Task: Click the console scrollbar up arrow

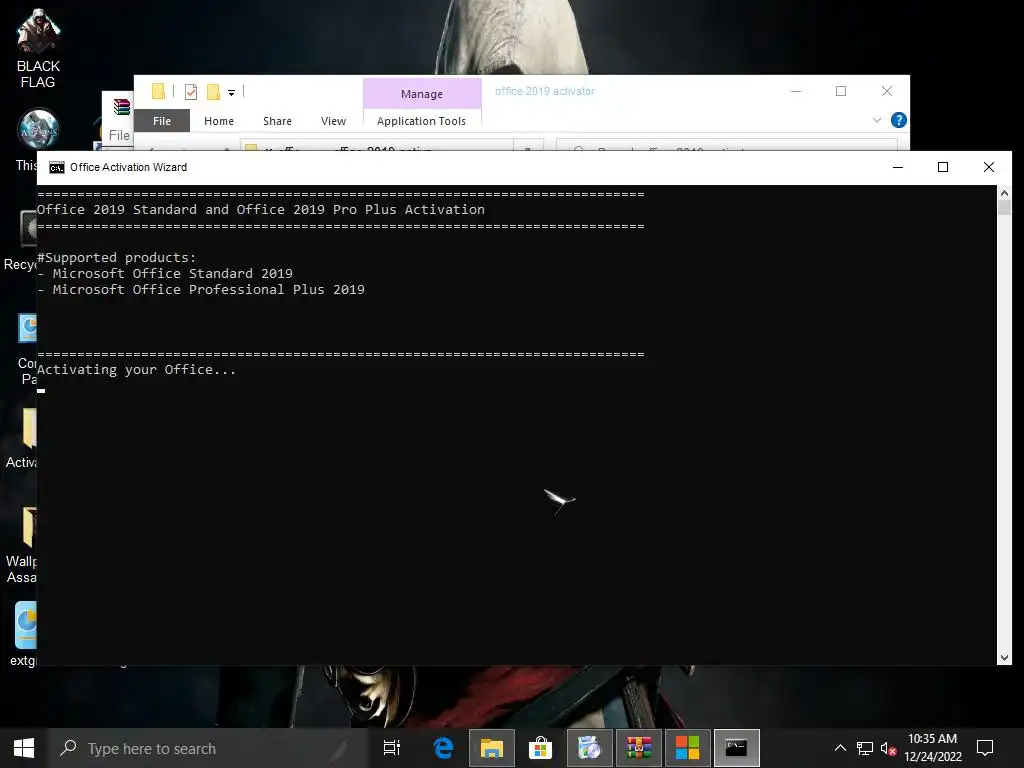Action: (x=1004, y=193)
